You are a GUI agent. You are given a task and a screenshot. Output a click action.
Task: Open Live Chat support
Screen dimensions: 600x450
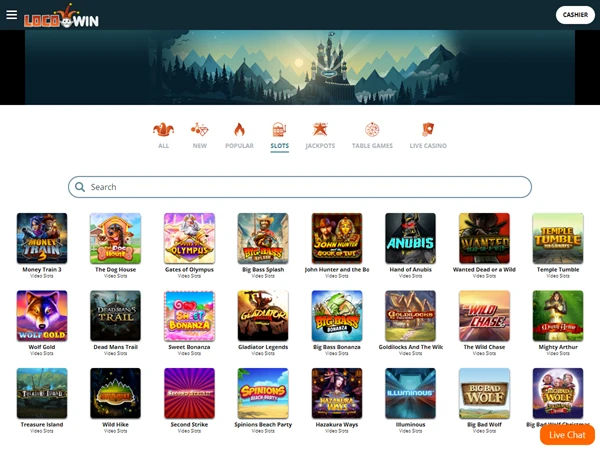click(567, 435)
